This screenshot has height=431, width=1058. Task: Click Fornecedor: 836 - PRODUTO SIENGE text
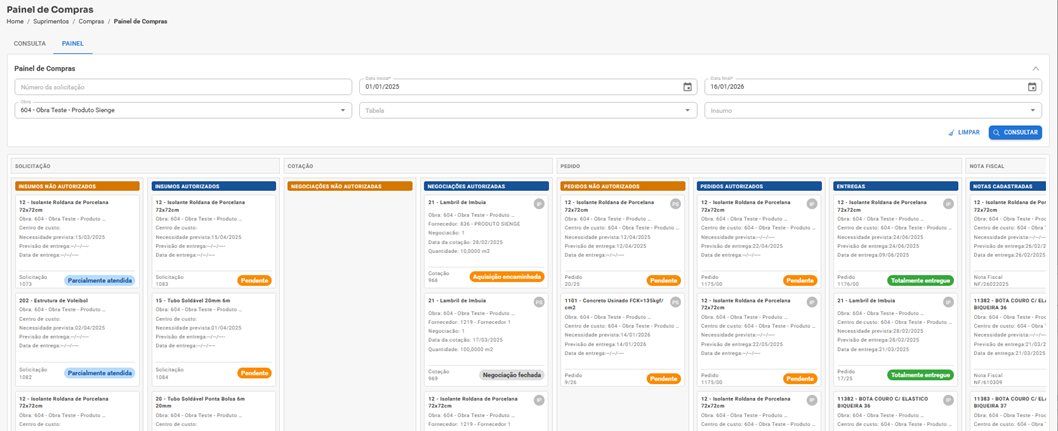click(x=474, y=224)
